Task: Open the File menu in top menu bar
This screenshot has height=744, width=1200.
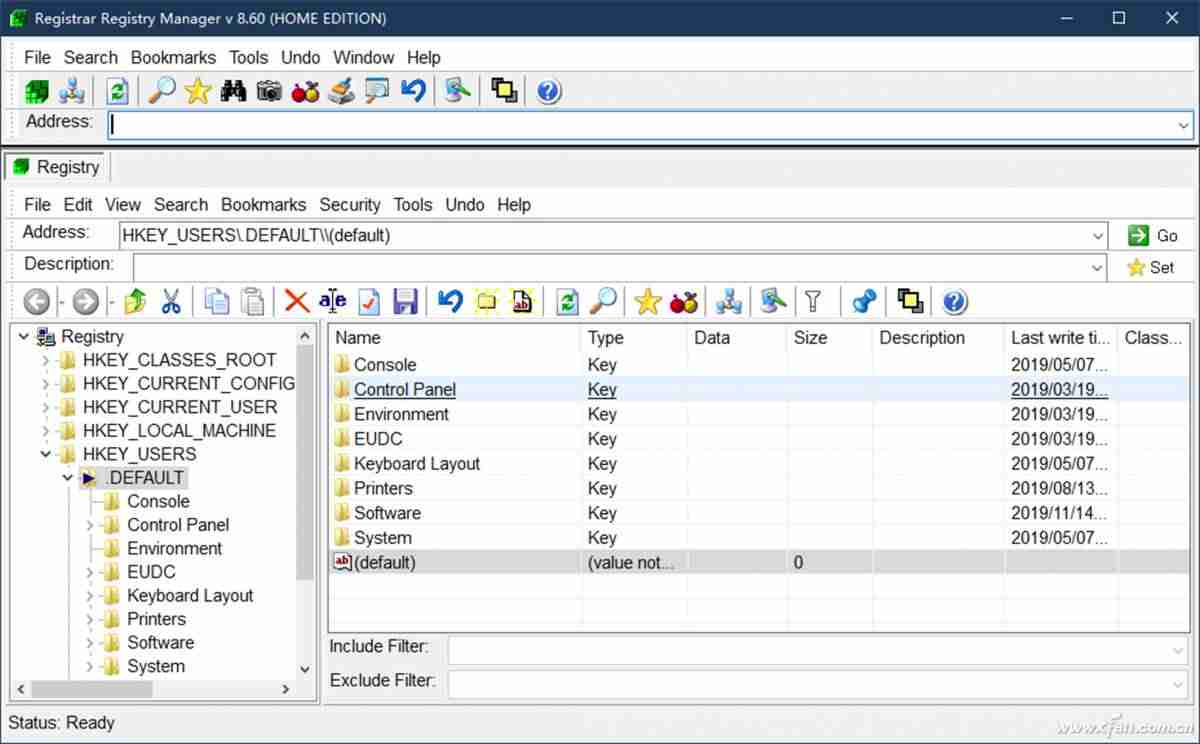Action: pyautogui.click(x=37, y=57)
